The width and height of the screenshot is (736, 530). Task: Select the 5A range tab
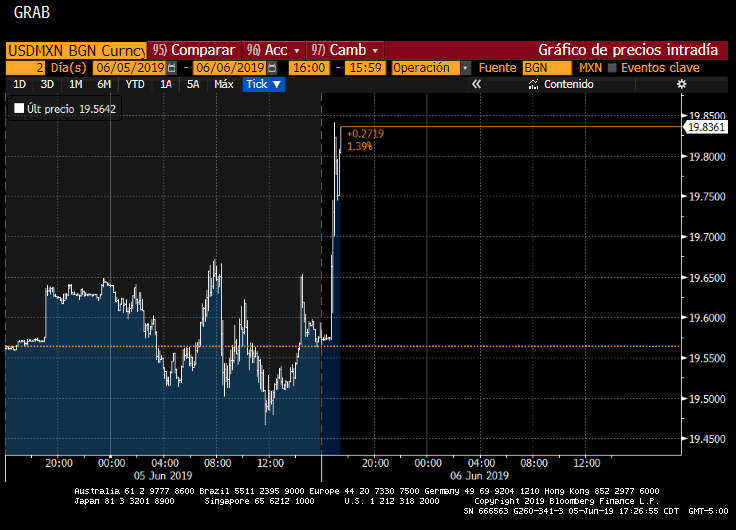(193, 84)
